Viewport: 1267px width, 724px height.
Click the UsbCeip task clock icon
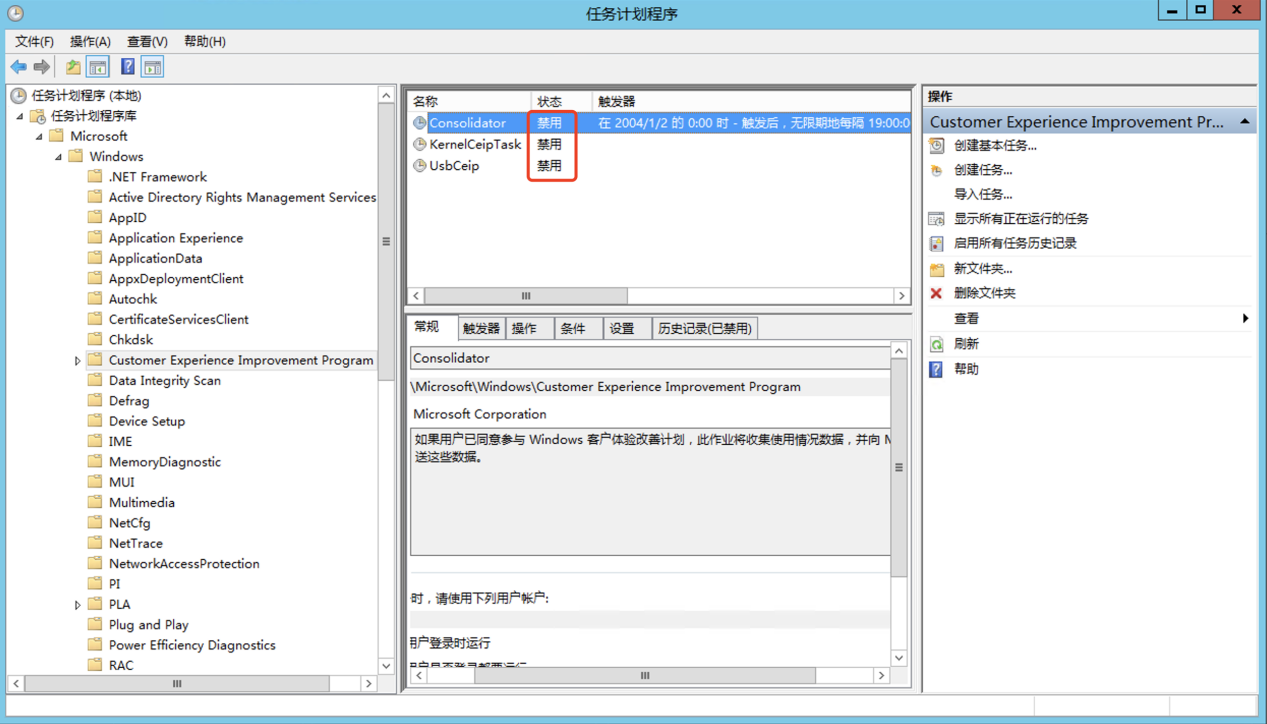(420, 165)
